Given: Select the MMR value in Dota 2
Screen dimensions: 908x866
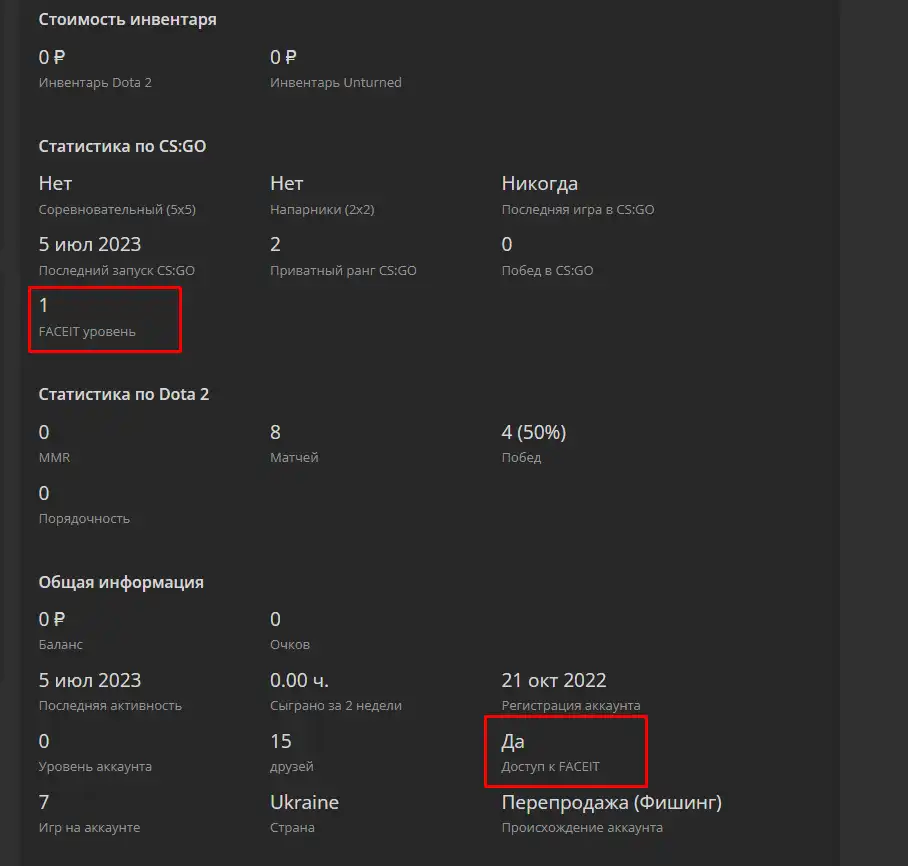Looking at the screenshot, I should [44, 432].
